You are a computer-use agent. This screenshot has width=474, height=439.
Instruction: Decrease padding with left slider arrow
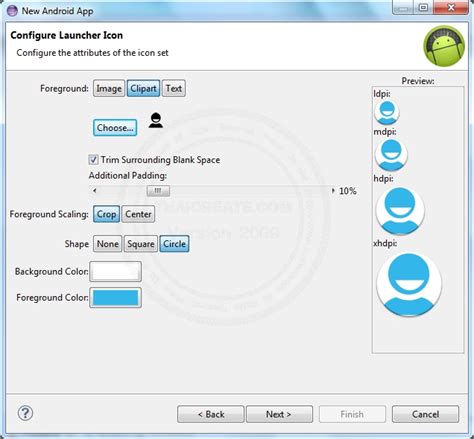[x=95, y=191]
